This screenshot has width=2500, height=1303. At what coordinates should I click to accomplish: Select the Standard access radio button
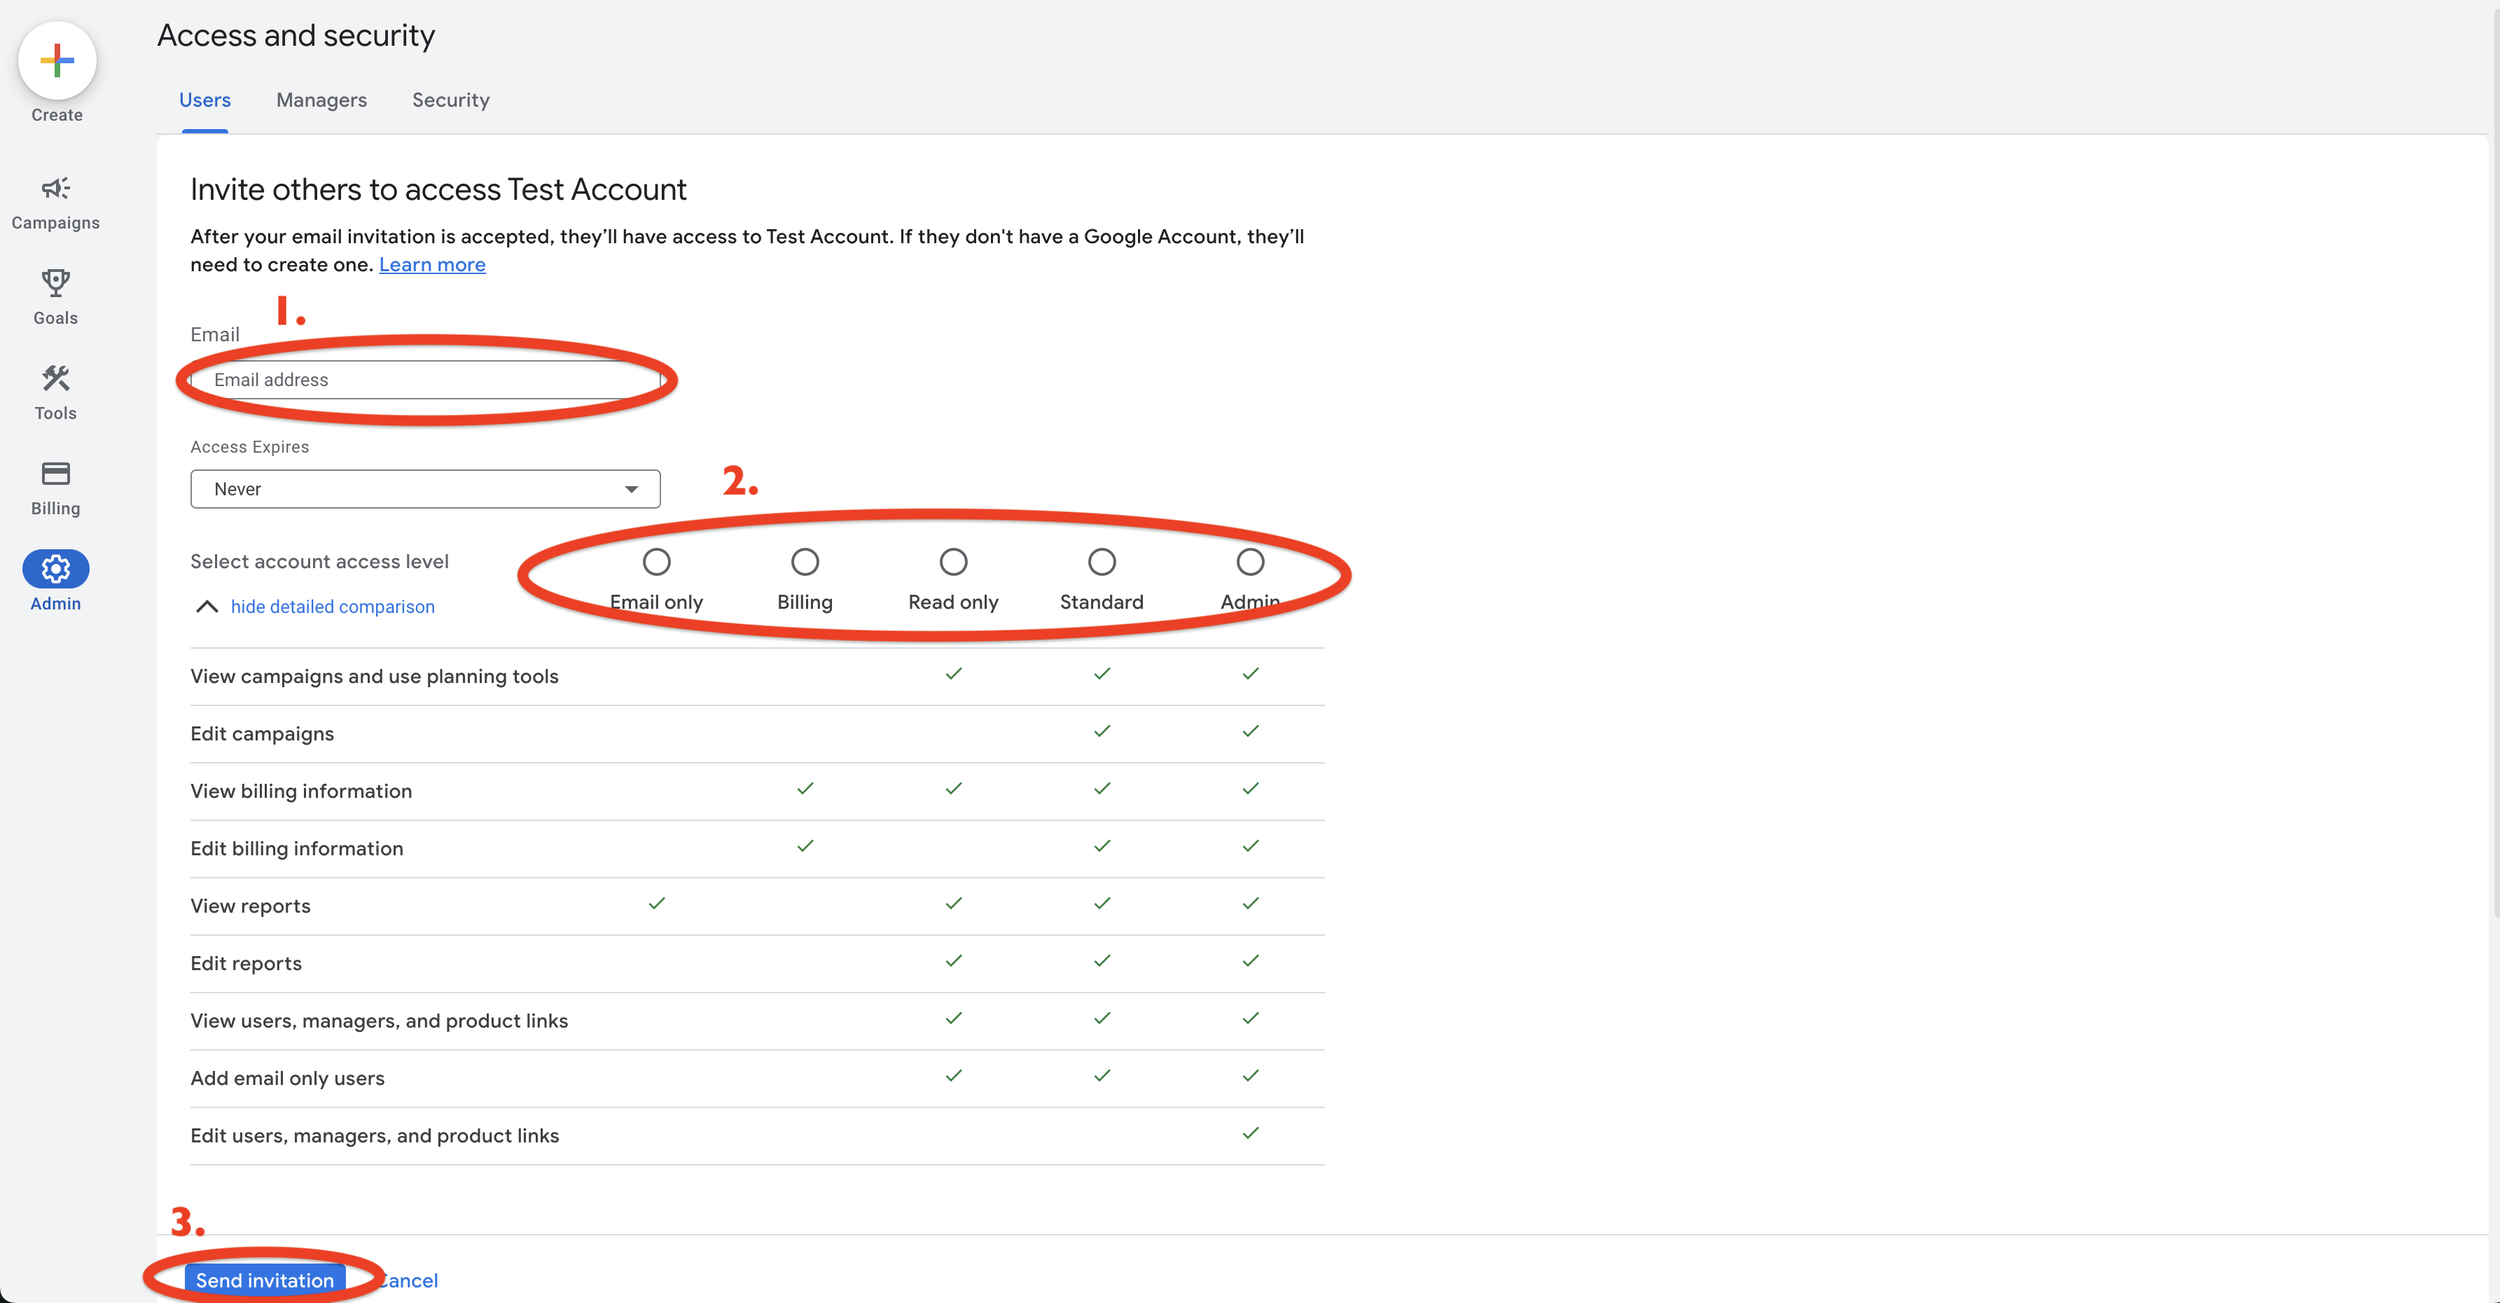pyautogui.click(x=1100, y=562)
